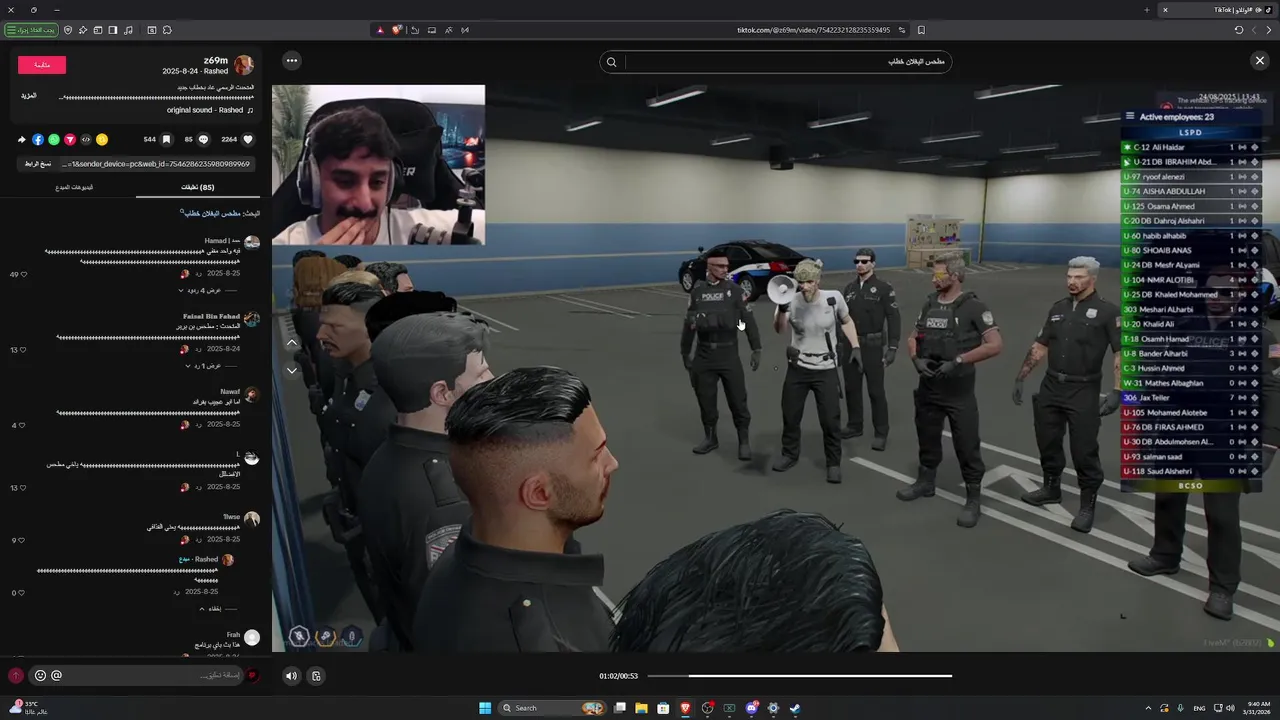
Task: Open 'original sound - Rashed' link
Action: tap(209, 110)
